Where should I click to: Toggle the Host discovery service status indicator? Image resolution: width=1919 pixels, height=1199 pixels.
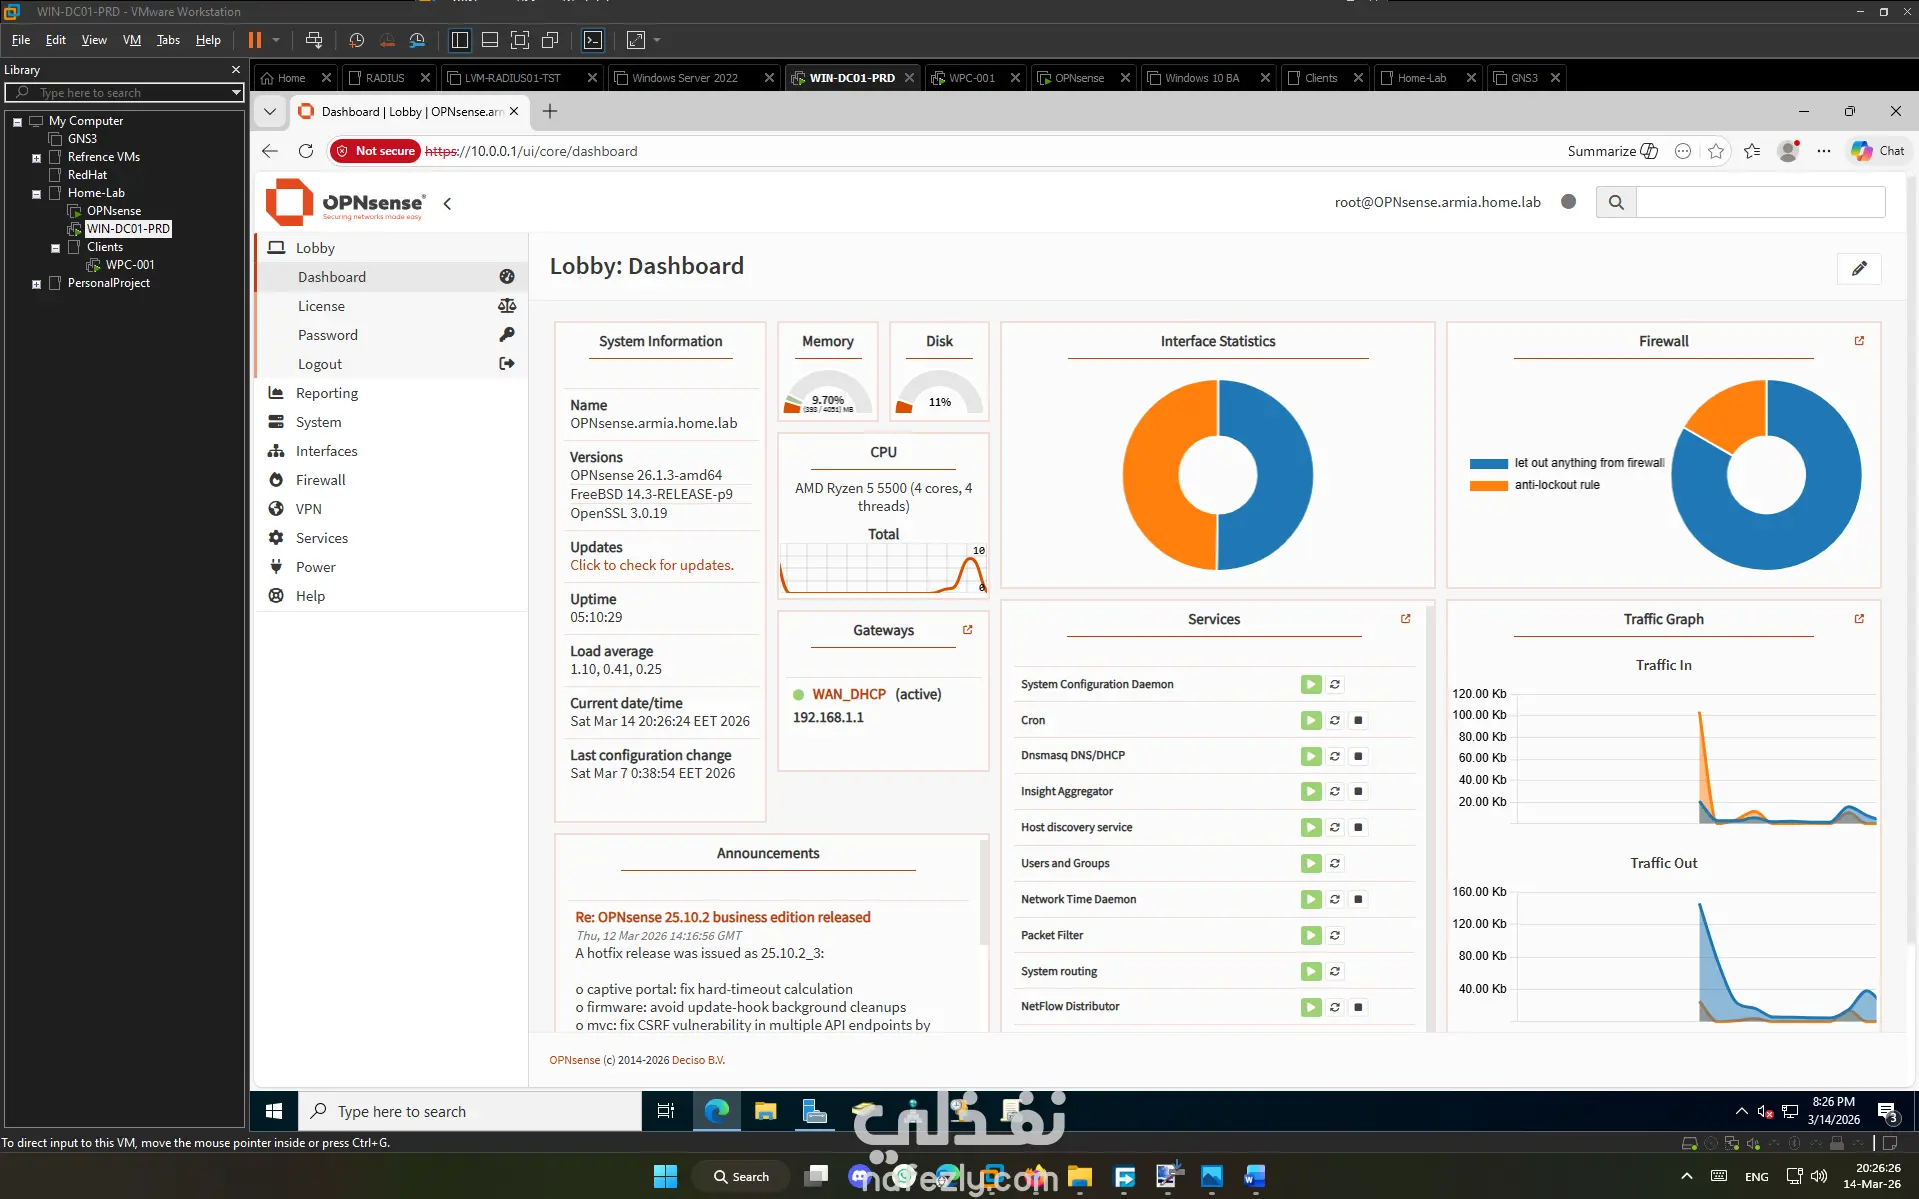coord(1310,827)
